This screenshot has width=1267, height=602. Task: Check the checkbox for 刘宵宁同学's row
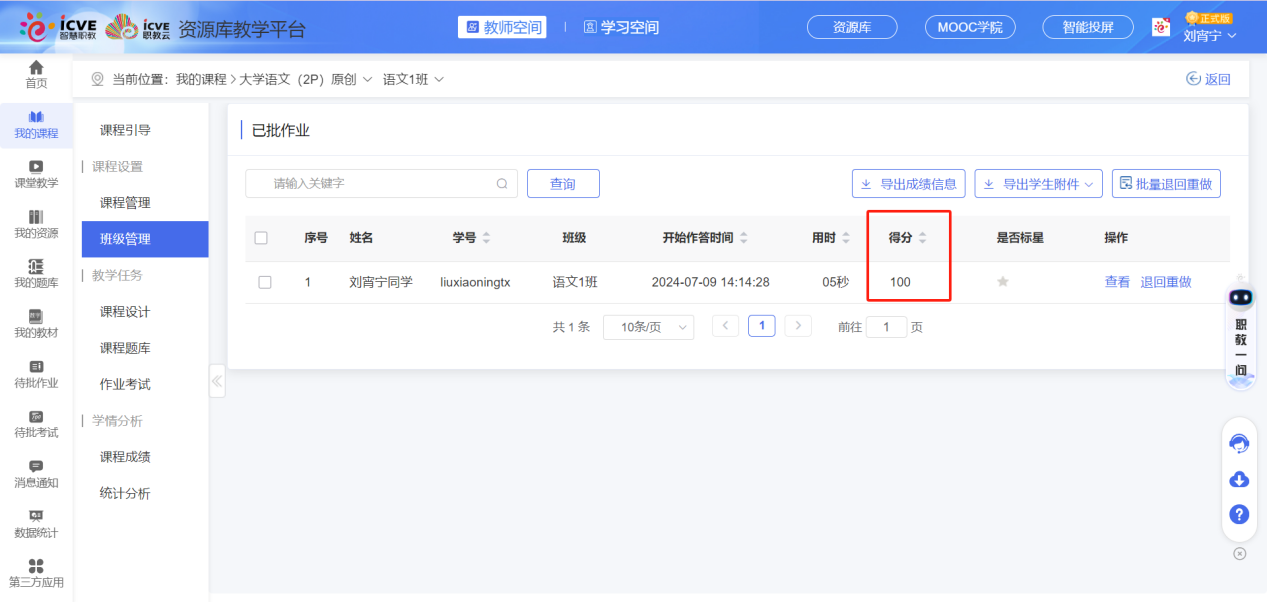coord(265,282)
